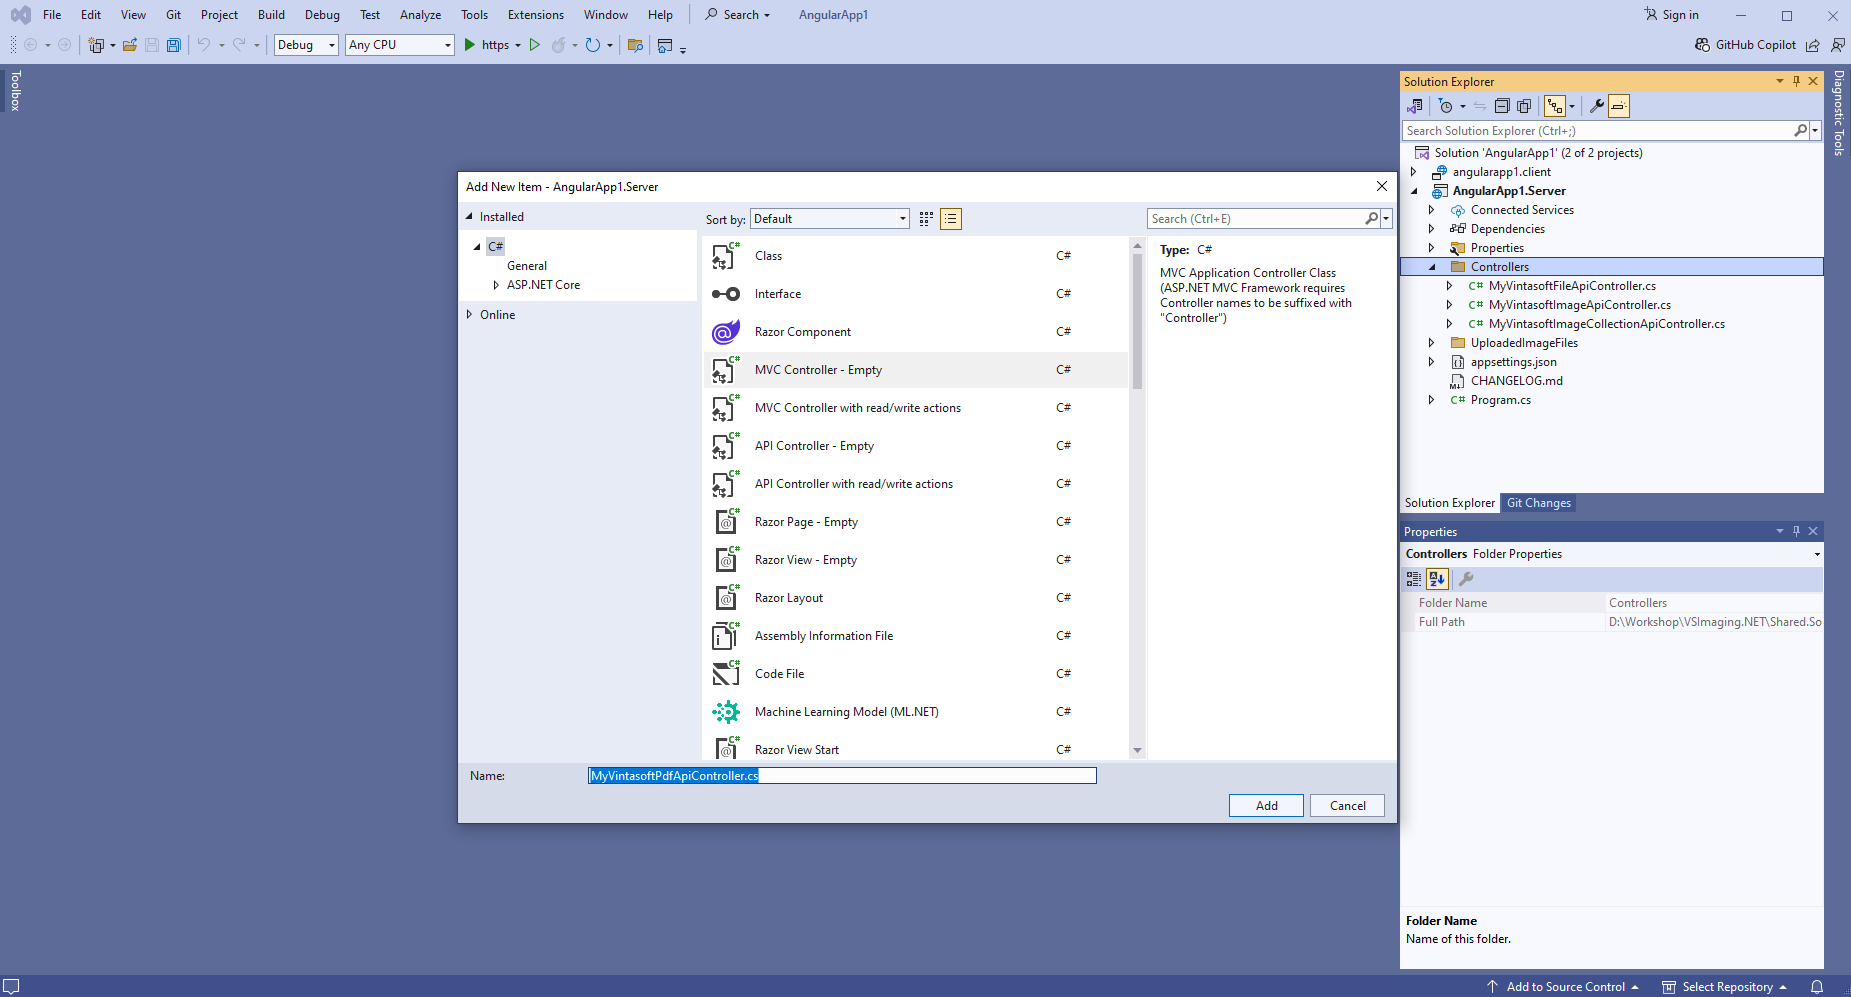Click the Open File folder icon

130,45
